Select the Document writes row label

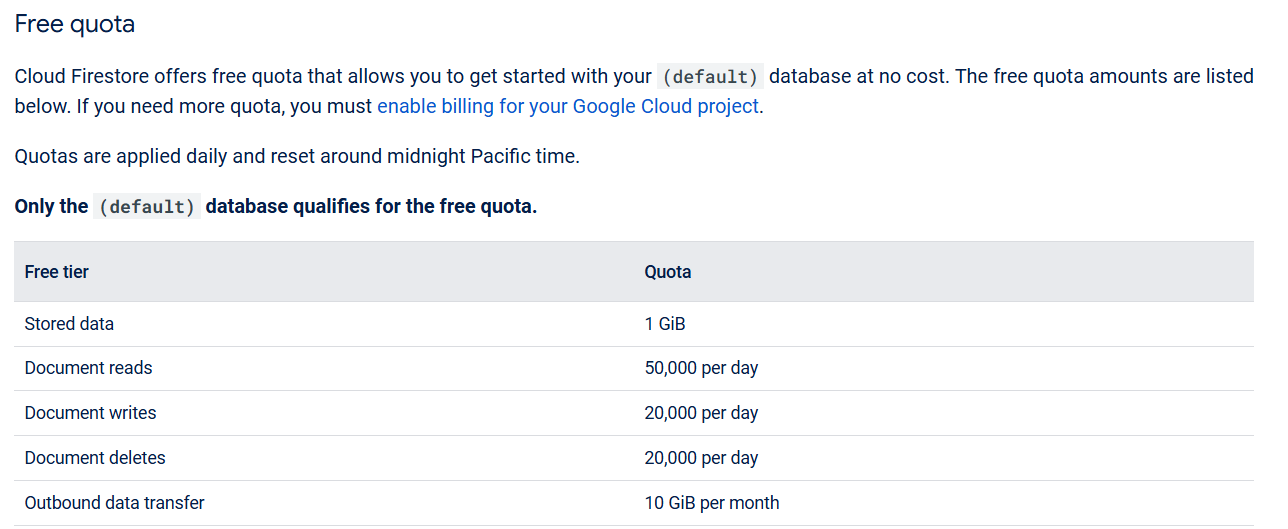[90, 413]
